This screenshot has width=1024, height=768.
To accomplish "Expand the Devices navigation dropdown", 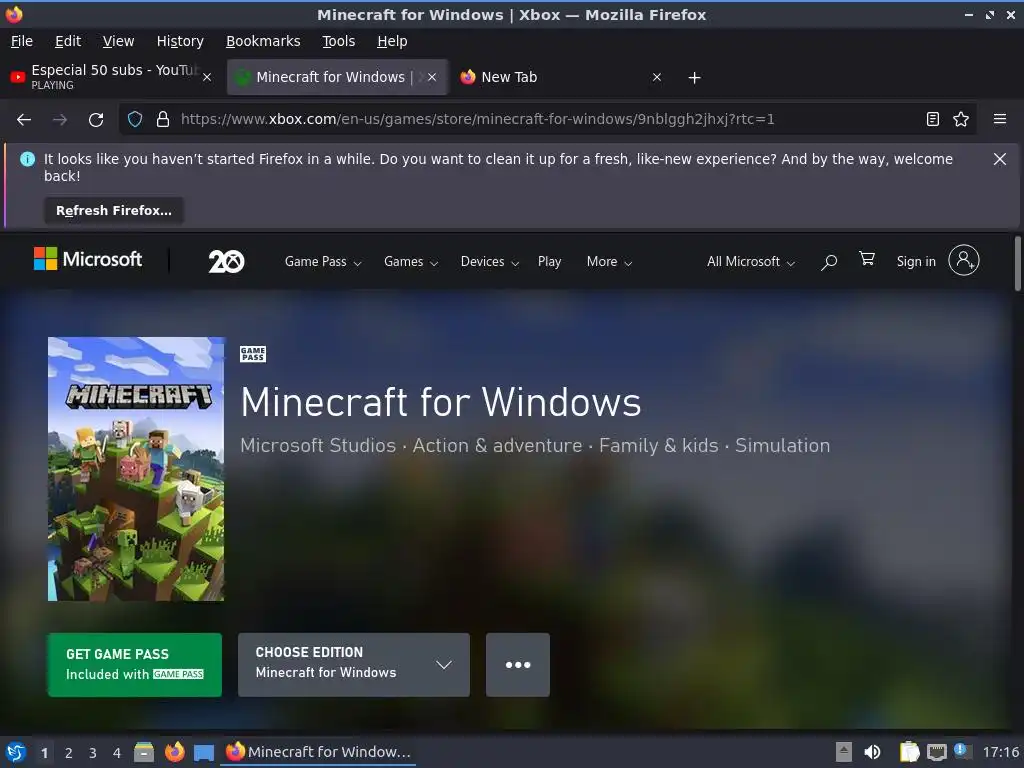I will pyautogui.click(x=490, y=262).
